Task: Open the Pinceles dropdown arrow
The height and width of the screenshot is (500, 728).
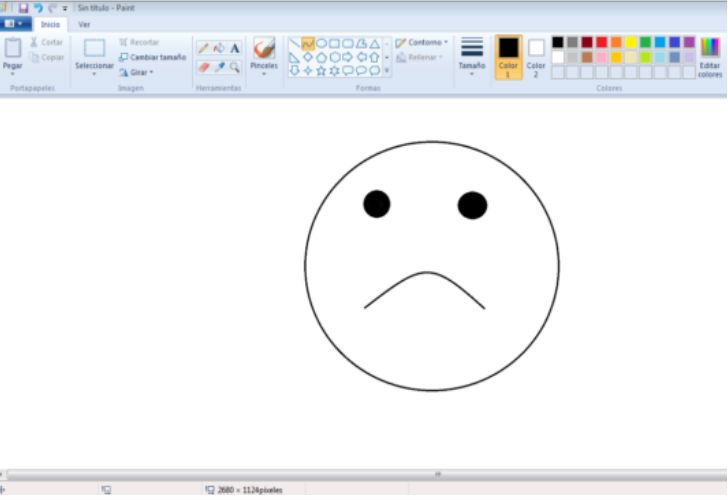Action: [x=264, y=74]
